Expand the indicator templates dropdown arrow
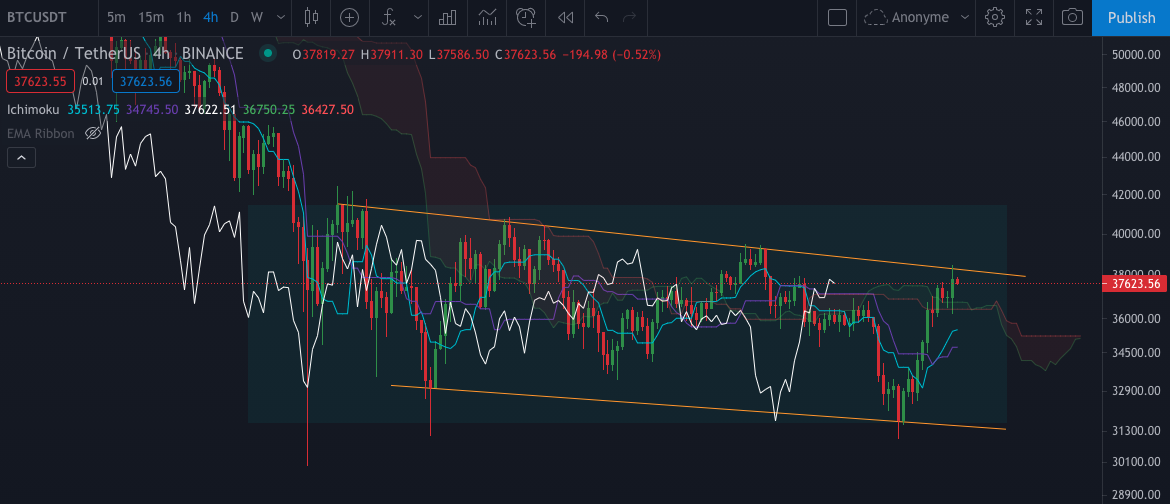This screenshot has height=504, width=1170. click(418, 17)
